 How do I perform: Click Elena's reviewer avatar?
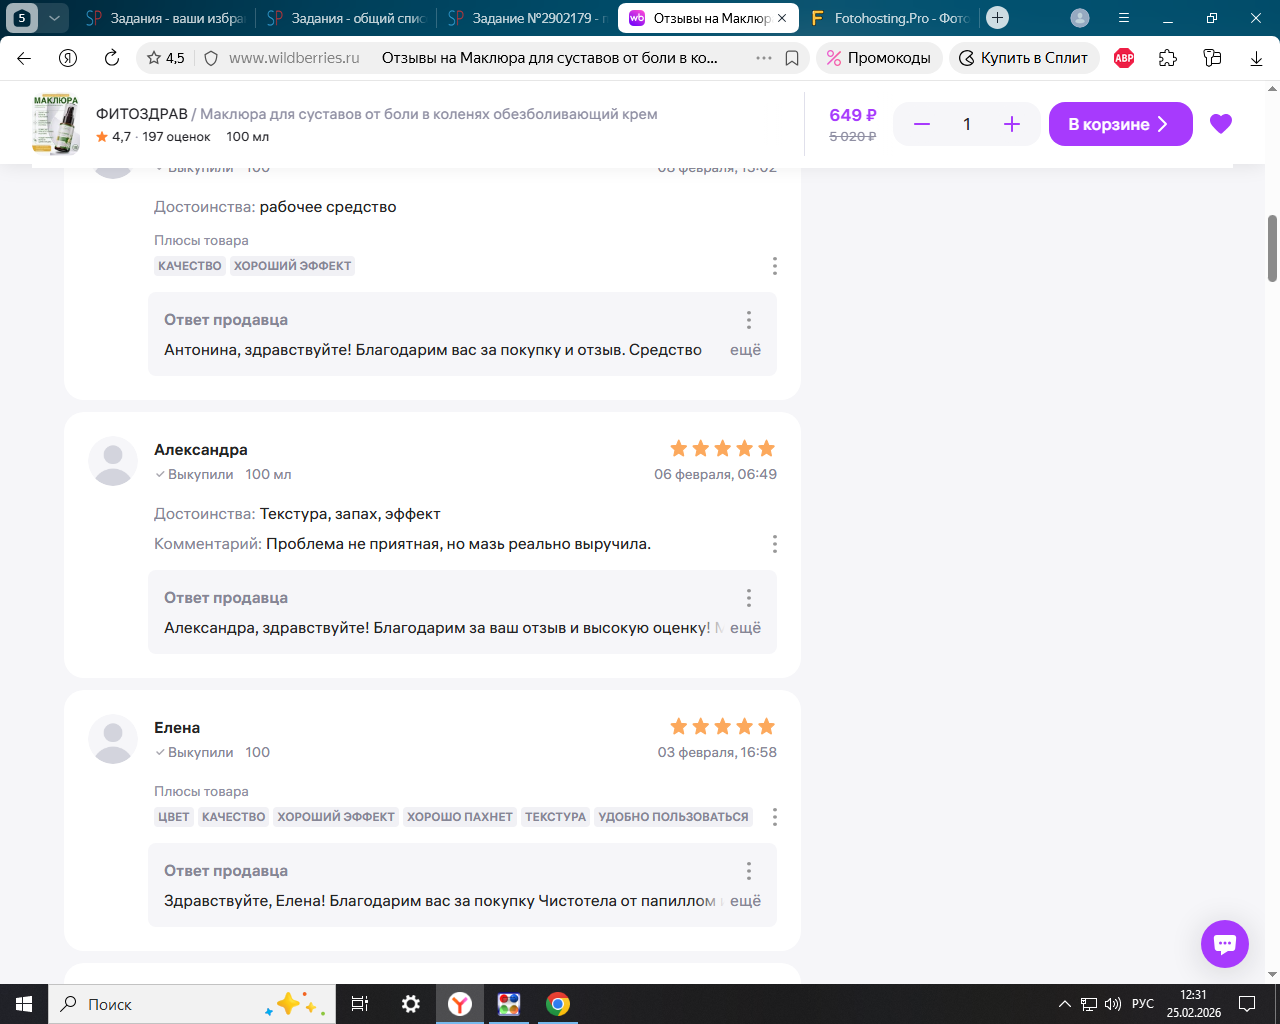[x=113, y=739]
